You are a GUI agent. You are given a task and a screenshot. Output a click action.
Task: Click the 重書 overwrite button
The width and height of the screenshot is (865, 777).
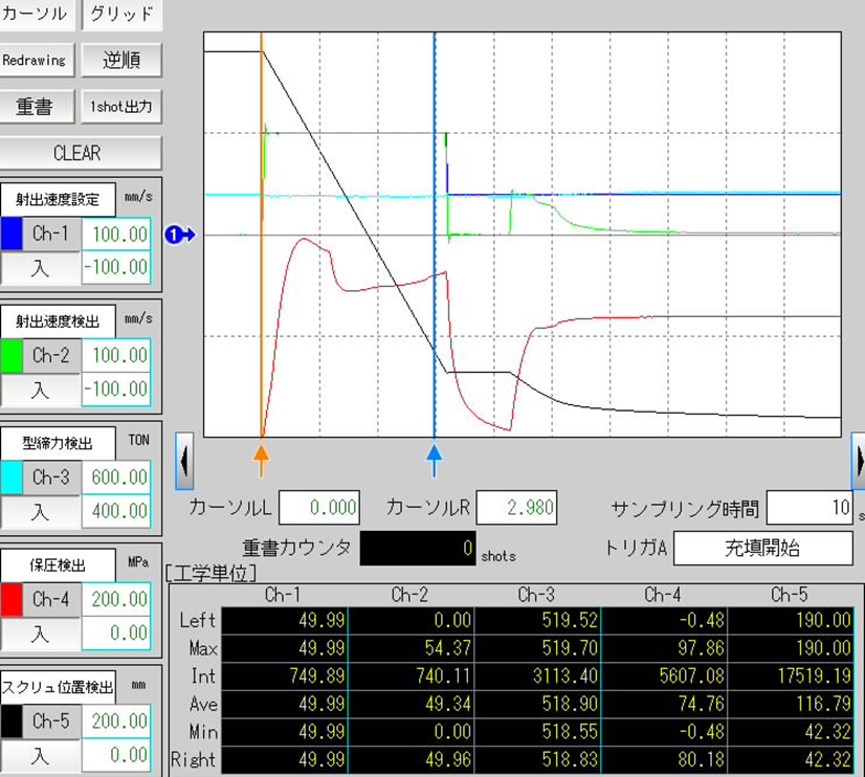[36, 106]
